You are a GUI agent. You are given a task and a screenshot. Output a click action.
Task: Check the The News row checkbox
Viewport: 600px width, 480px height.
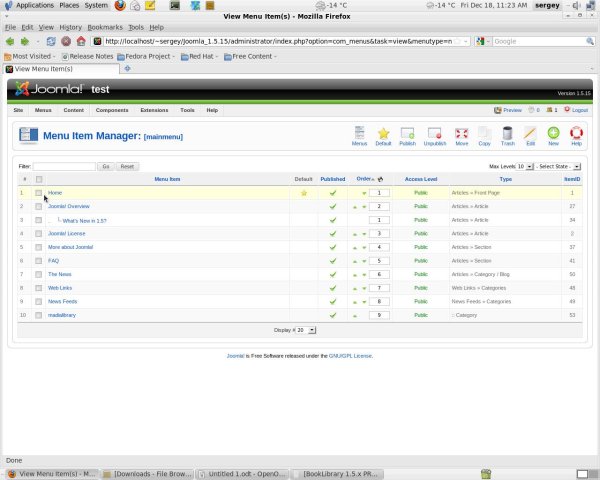point(38,274)
